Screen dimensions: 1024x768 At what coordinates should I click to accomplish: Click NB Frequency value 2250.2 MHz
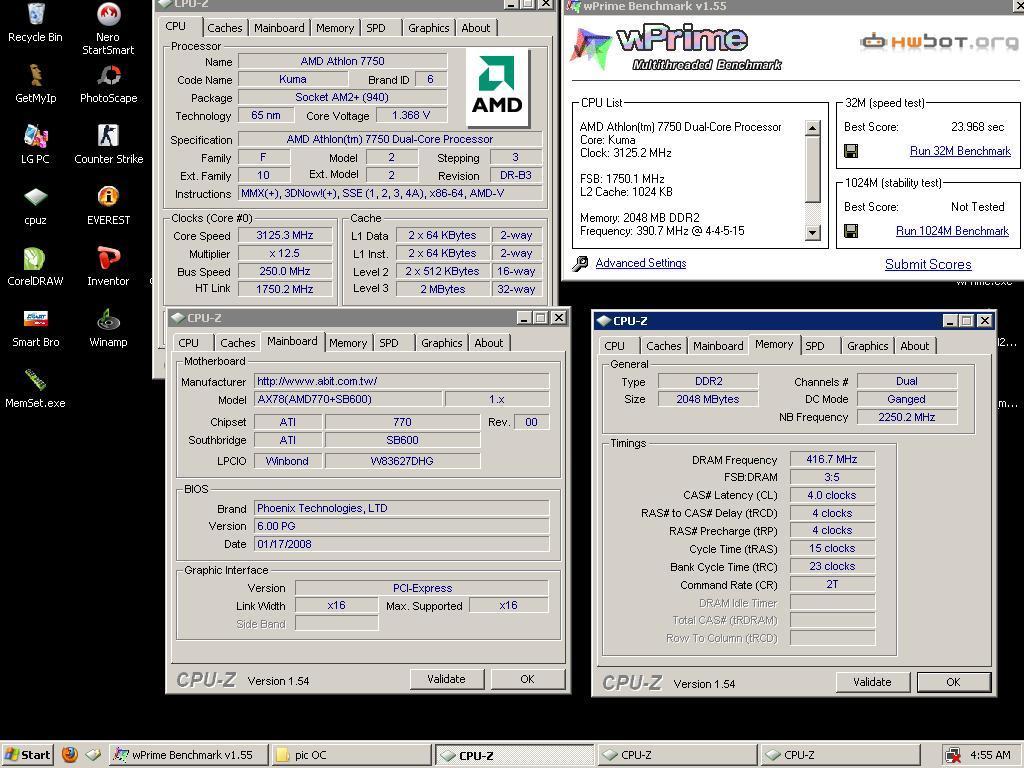click(x=907, y=417)
